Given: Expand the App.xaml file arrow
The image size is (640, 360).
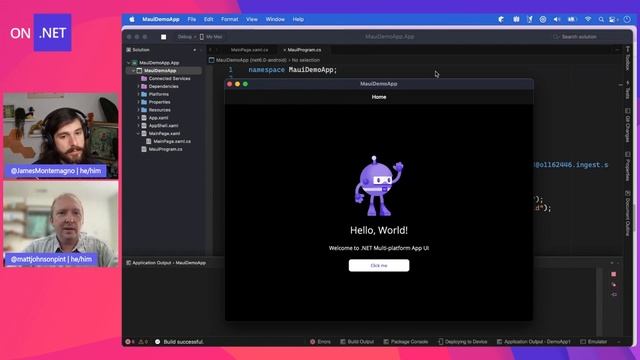Looking at the screenshot, I should pos(138,118).
